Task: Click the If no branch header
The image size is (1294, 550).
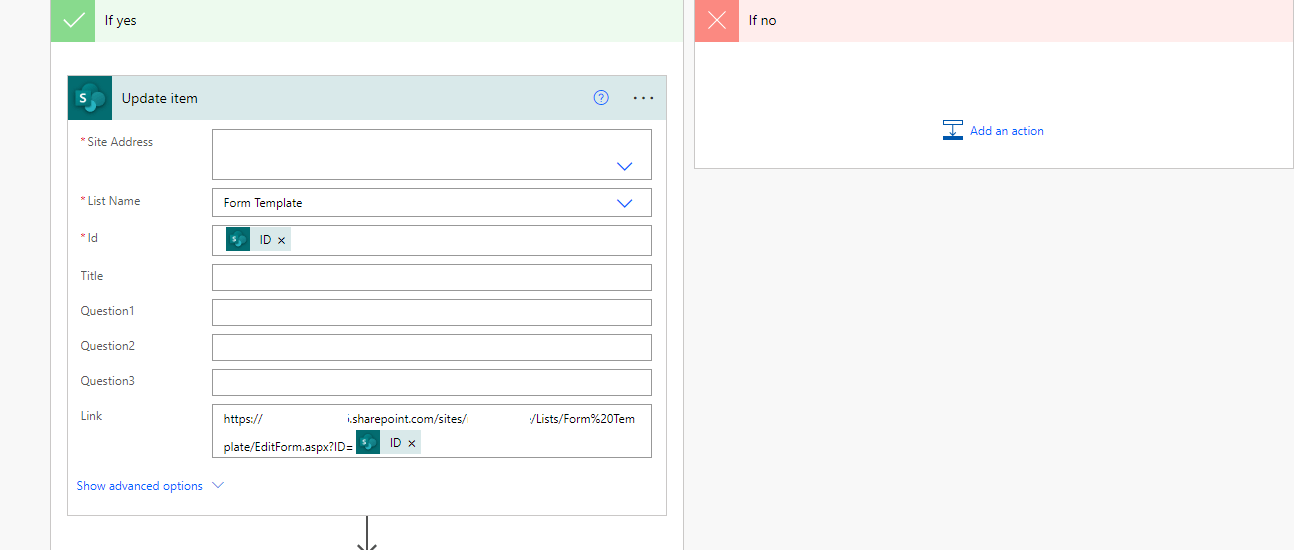Action: tap(994, 20)
